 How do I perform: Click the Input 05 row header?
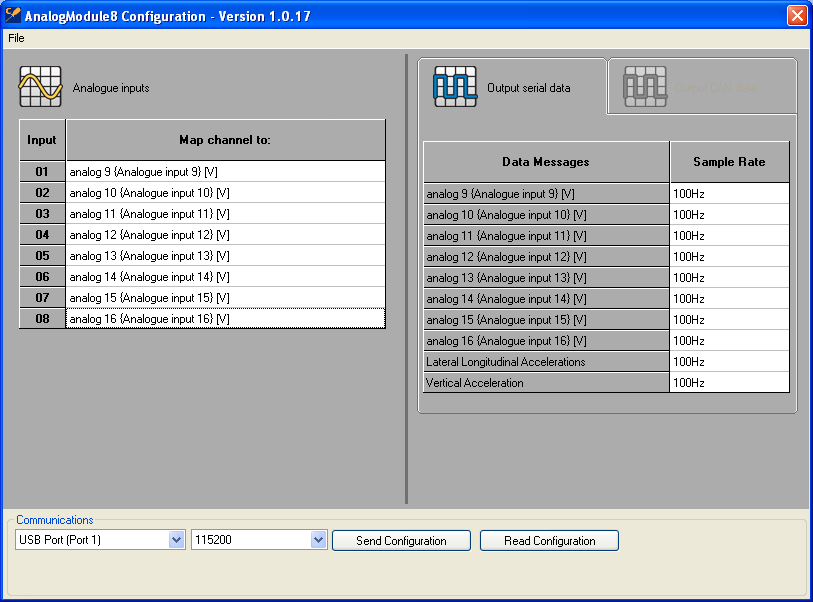pos(42,256)
